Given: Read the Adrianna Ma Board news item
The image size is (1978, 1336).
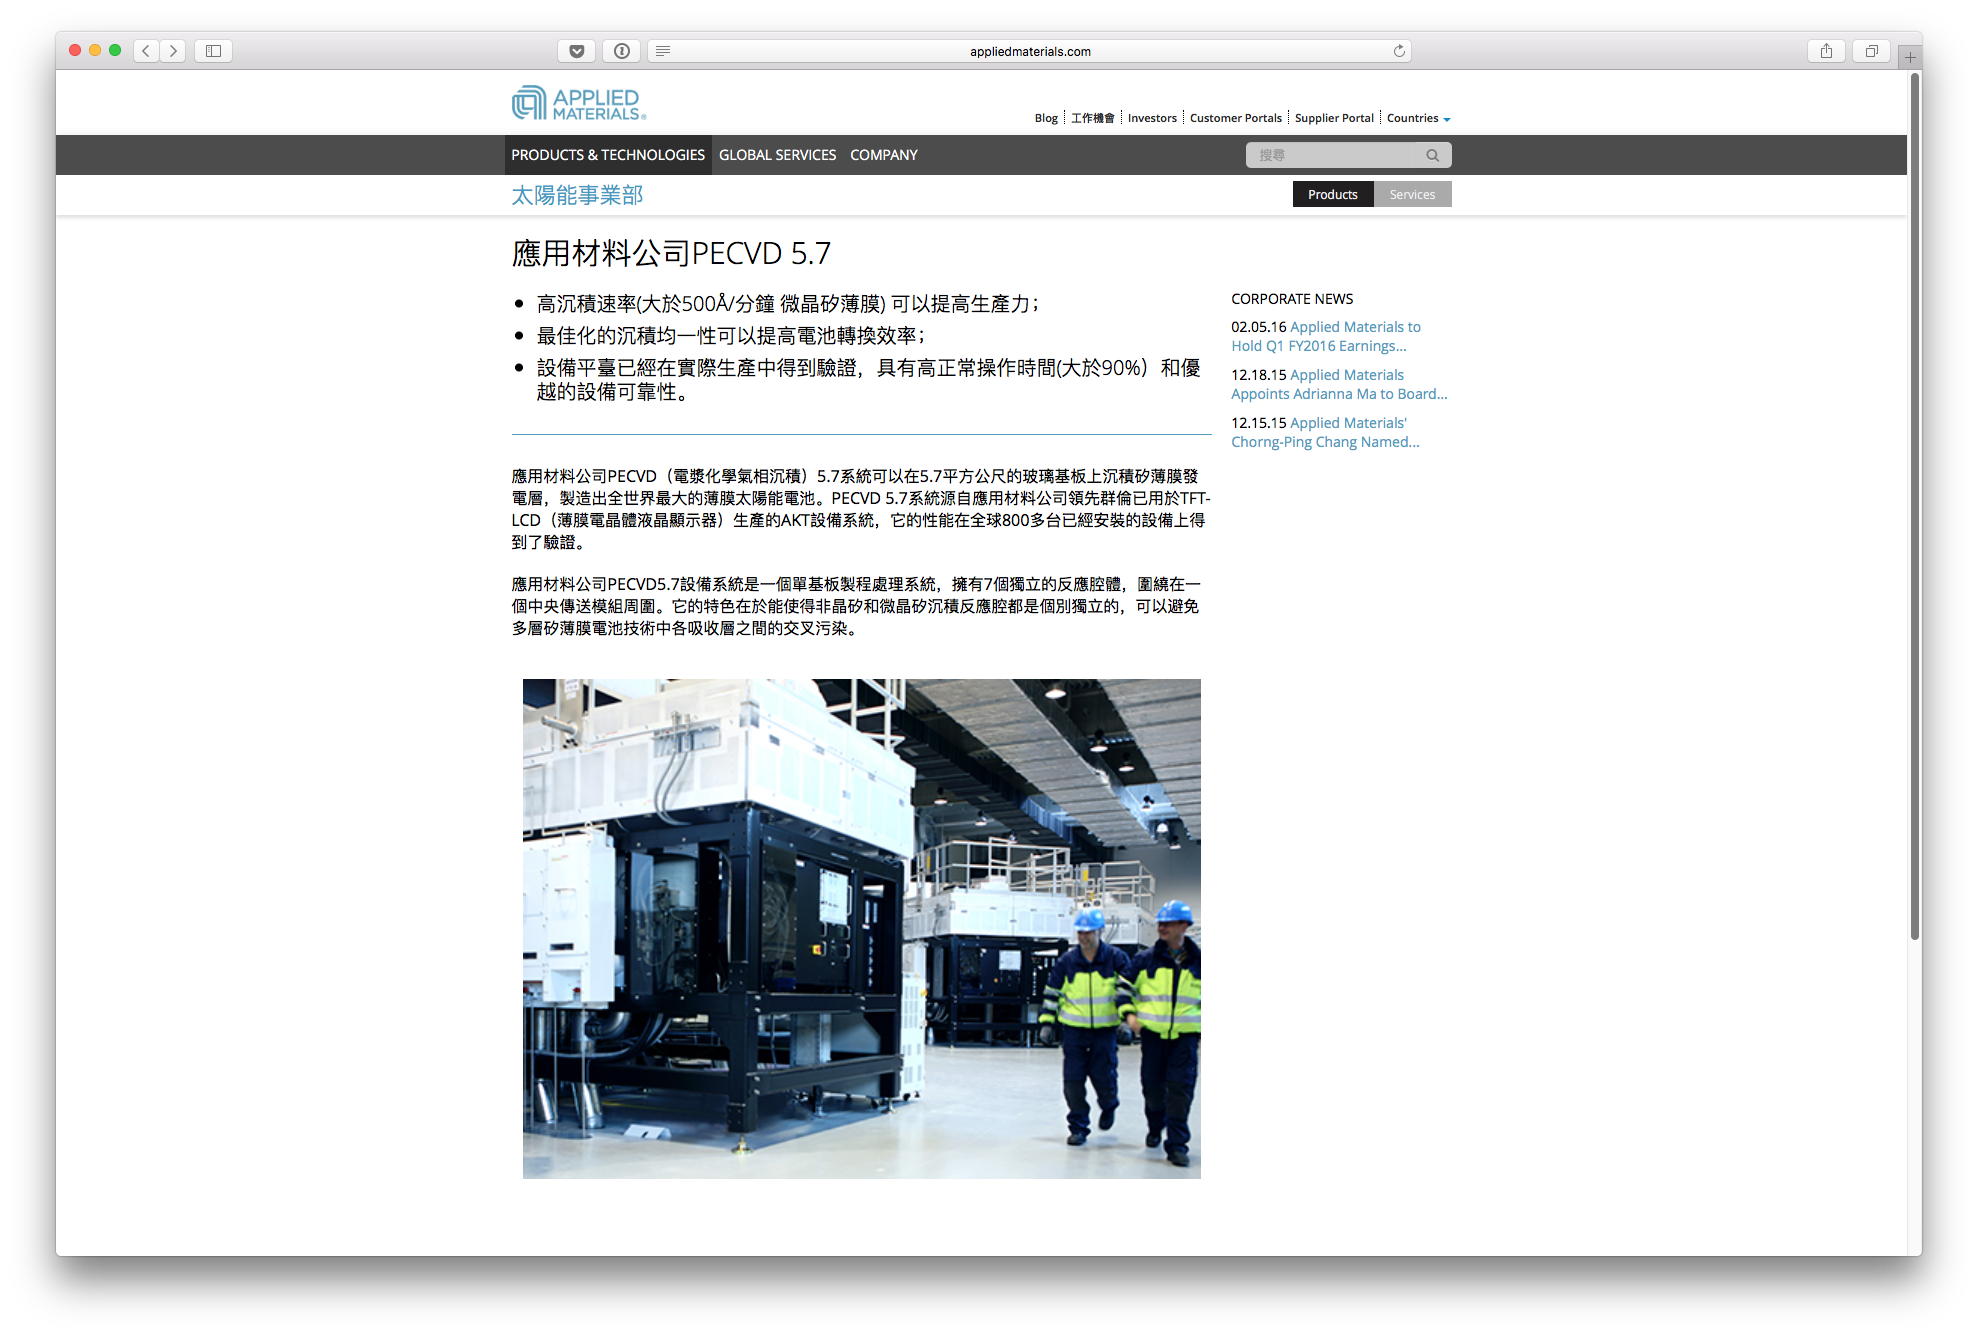Looking at the screenshot, I should pos(1339,384).
